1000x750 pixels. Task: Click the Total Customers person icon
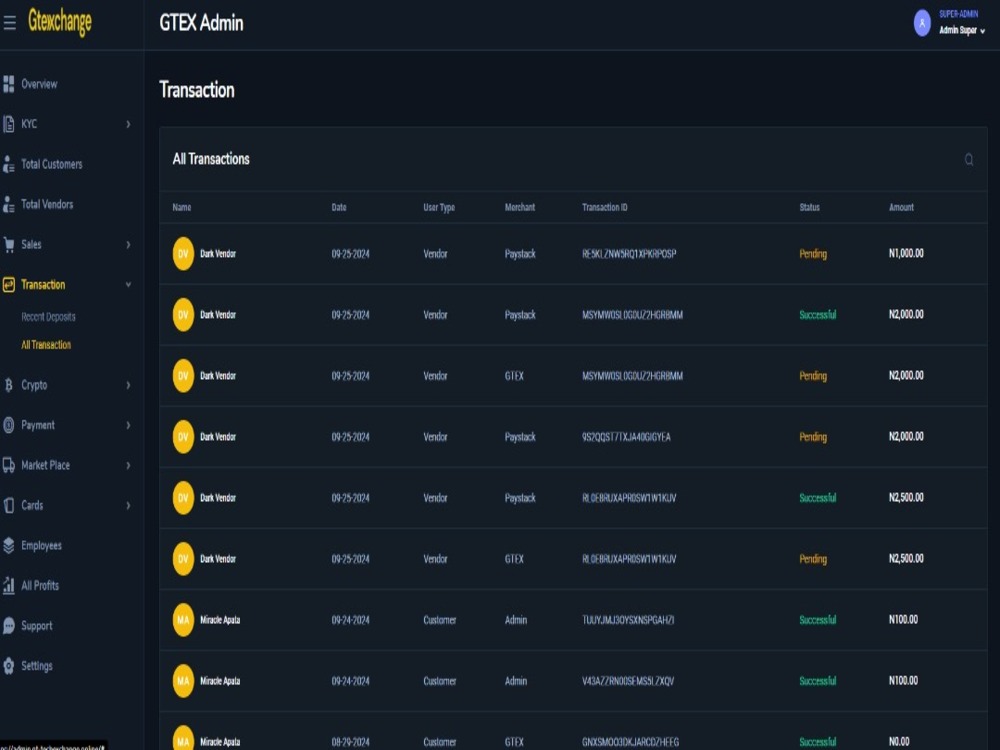click(8, 164)
